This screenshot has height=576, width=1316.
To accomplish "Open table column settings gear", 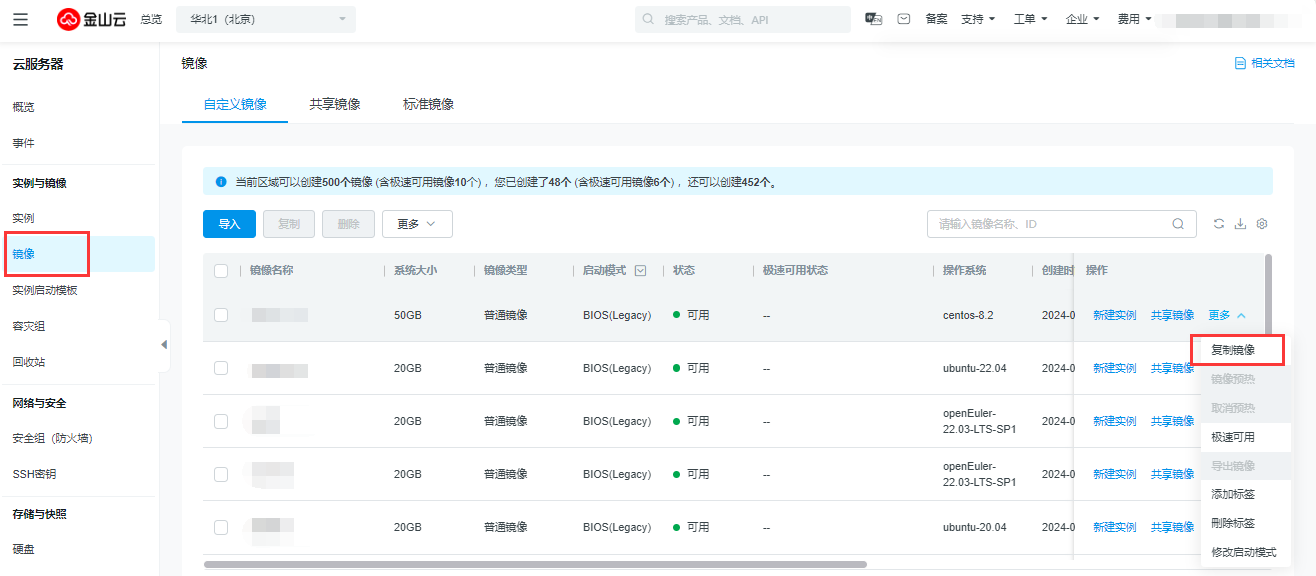I will click(x=1262, y=224).
